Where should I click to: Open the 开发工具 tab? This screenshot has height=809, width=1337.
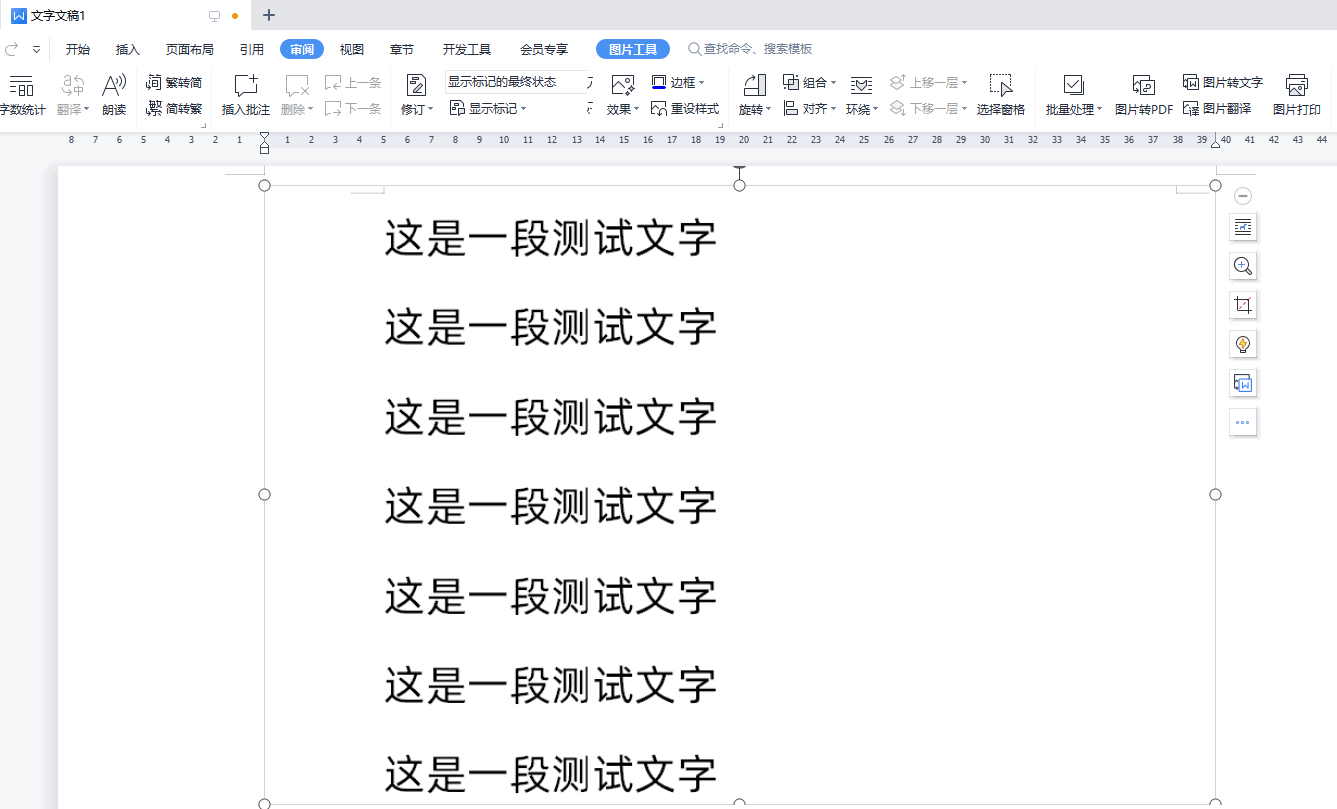[x=467, y=49]
